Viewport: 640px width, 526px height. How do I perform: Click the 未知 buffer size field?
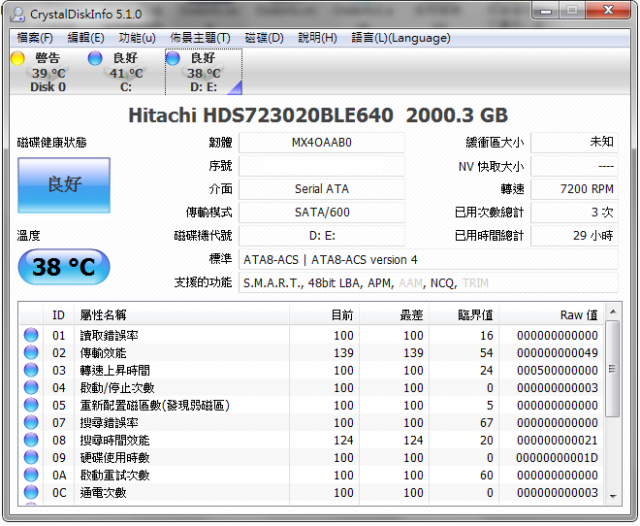(574, 143)
